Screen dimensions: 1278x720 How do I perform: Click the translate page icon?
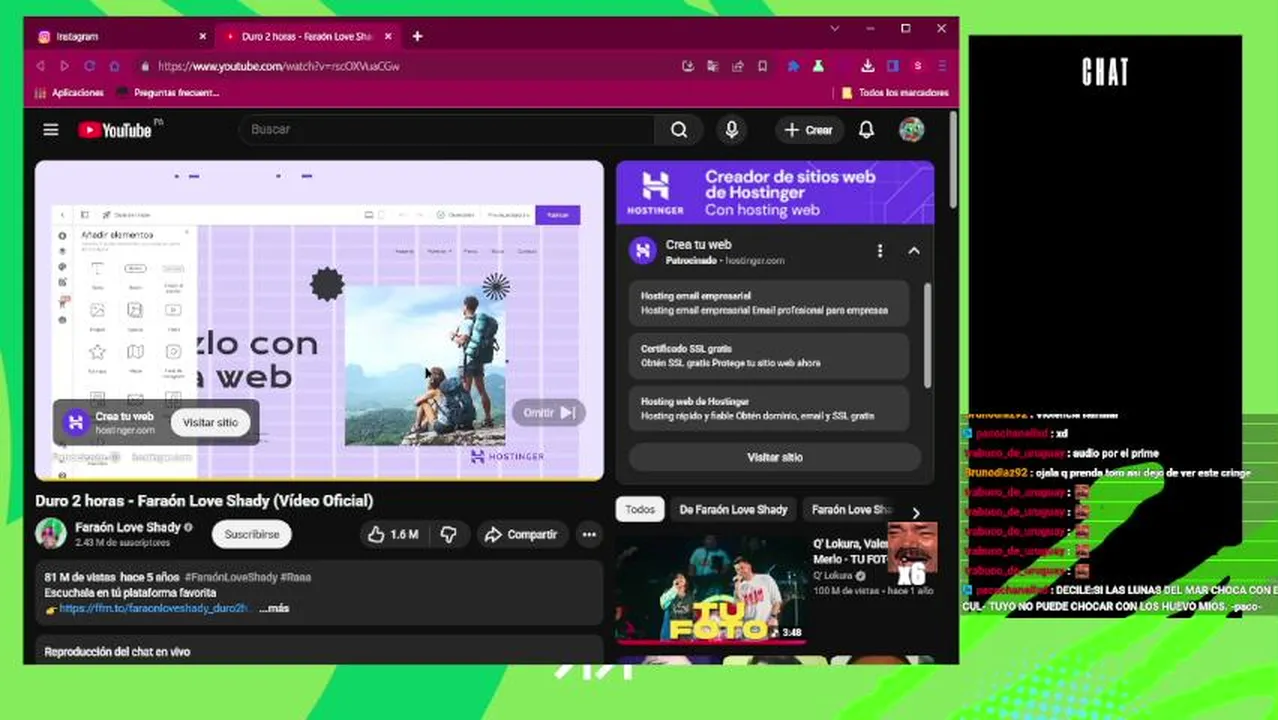pos(713,66)
